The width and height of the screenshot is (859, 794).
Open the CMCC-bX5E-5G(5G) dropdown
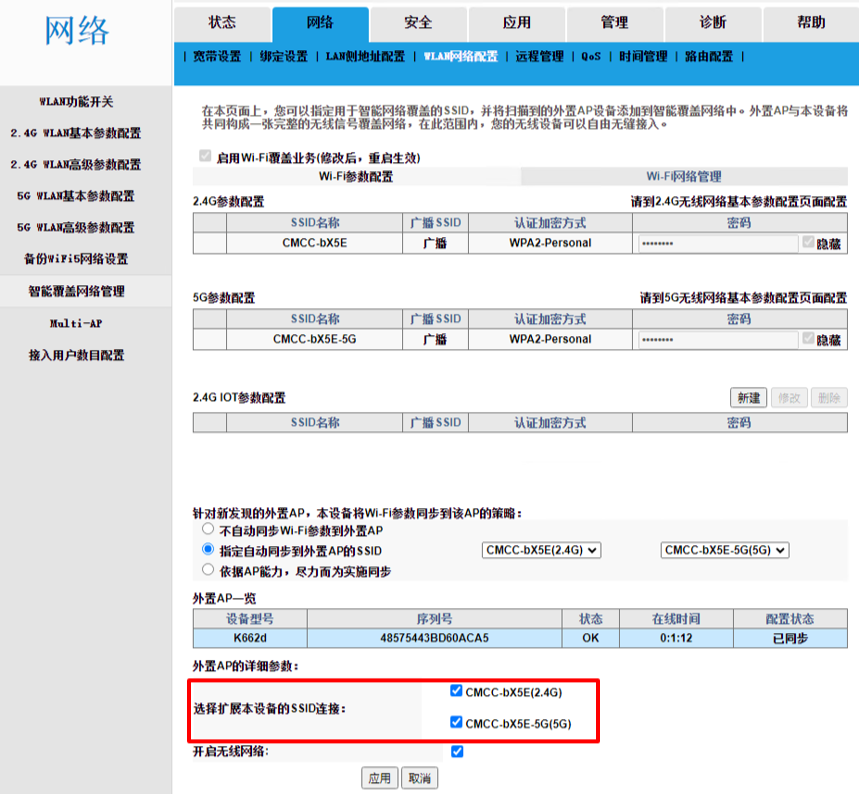pyautogui.click(x=725, y=550)
